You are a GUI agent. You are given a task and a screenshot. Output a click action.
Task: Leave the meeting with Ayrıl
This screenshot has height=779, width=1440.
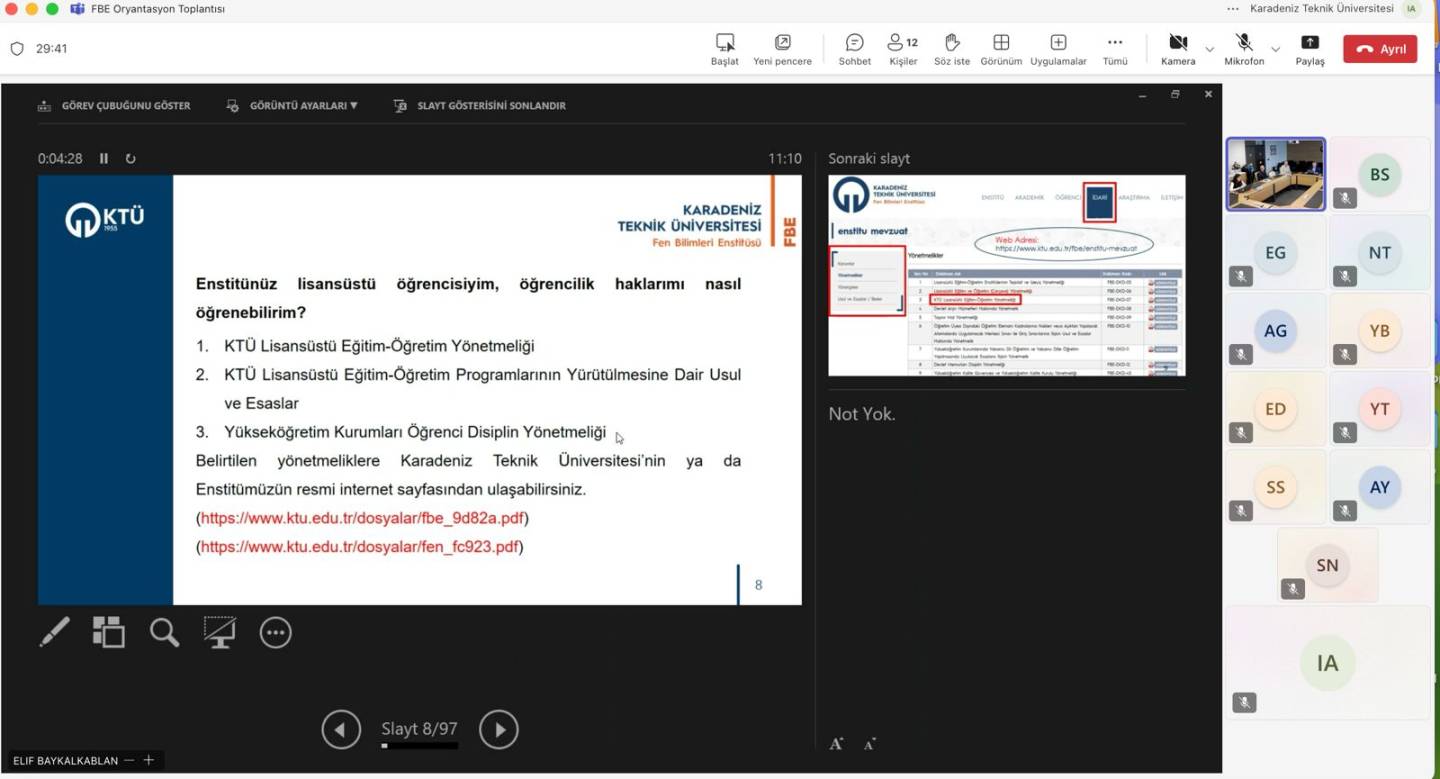coord(1380,49)
